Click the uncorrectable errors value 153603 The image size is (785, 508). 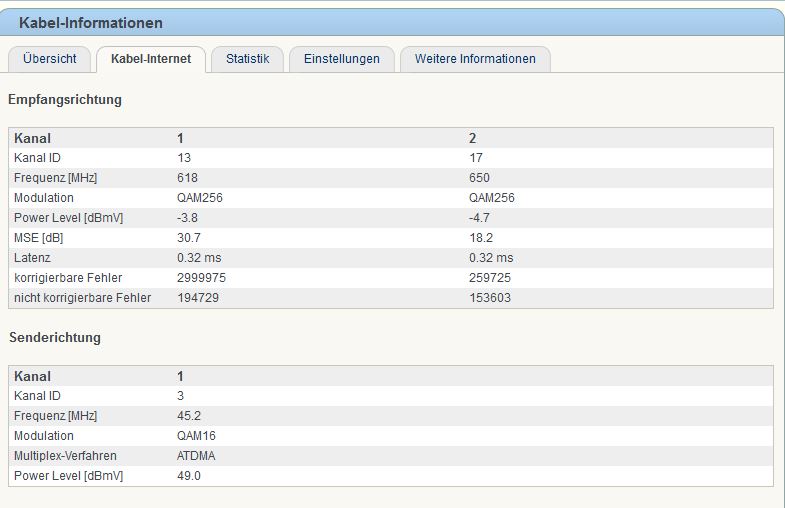490,298
